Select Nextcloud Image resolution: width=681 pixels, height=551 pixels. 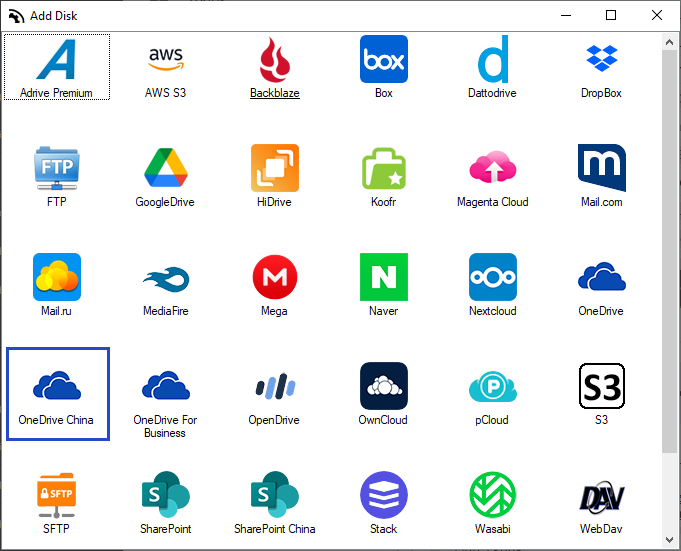(493, 277)
